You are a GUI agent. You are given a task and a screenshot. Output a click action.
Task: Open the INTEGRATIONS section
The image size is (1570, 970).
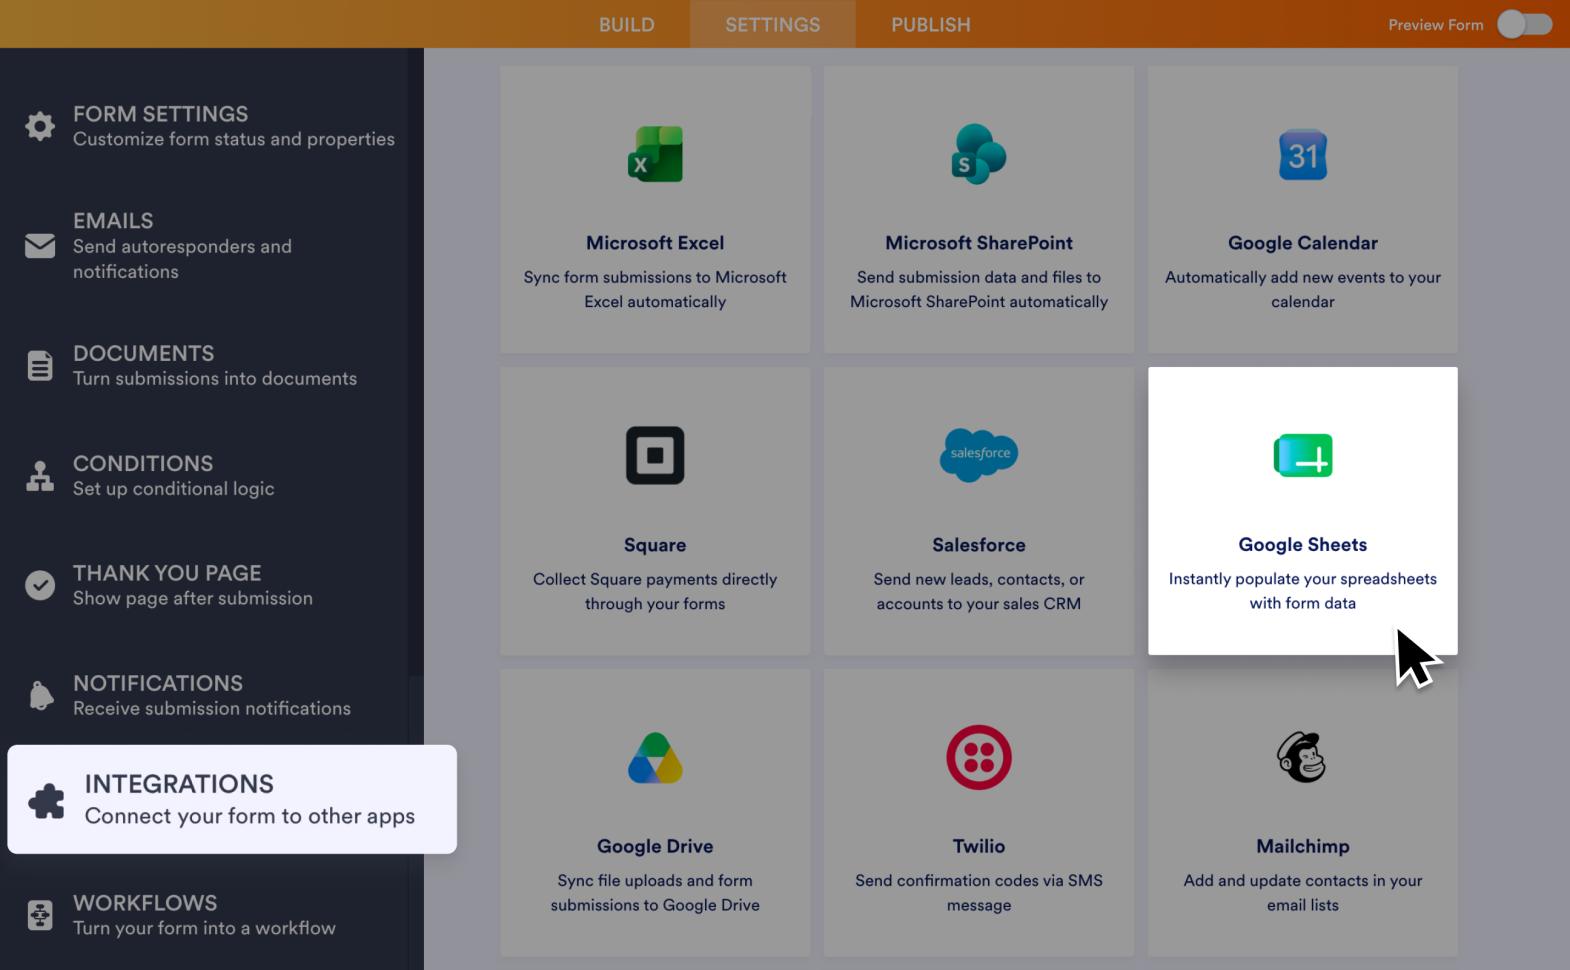click(x=232, y=799)
